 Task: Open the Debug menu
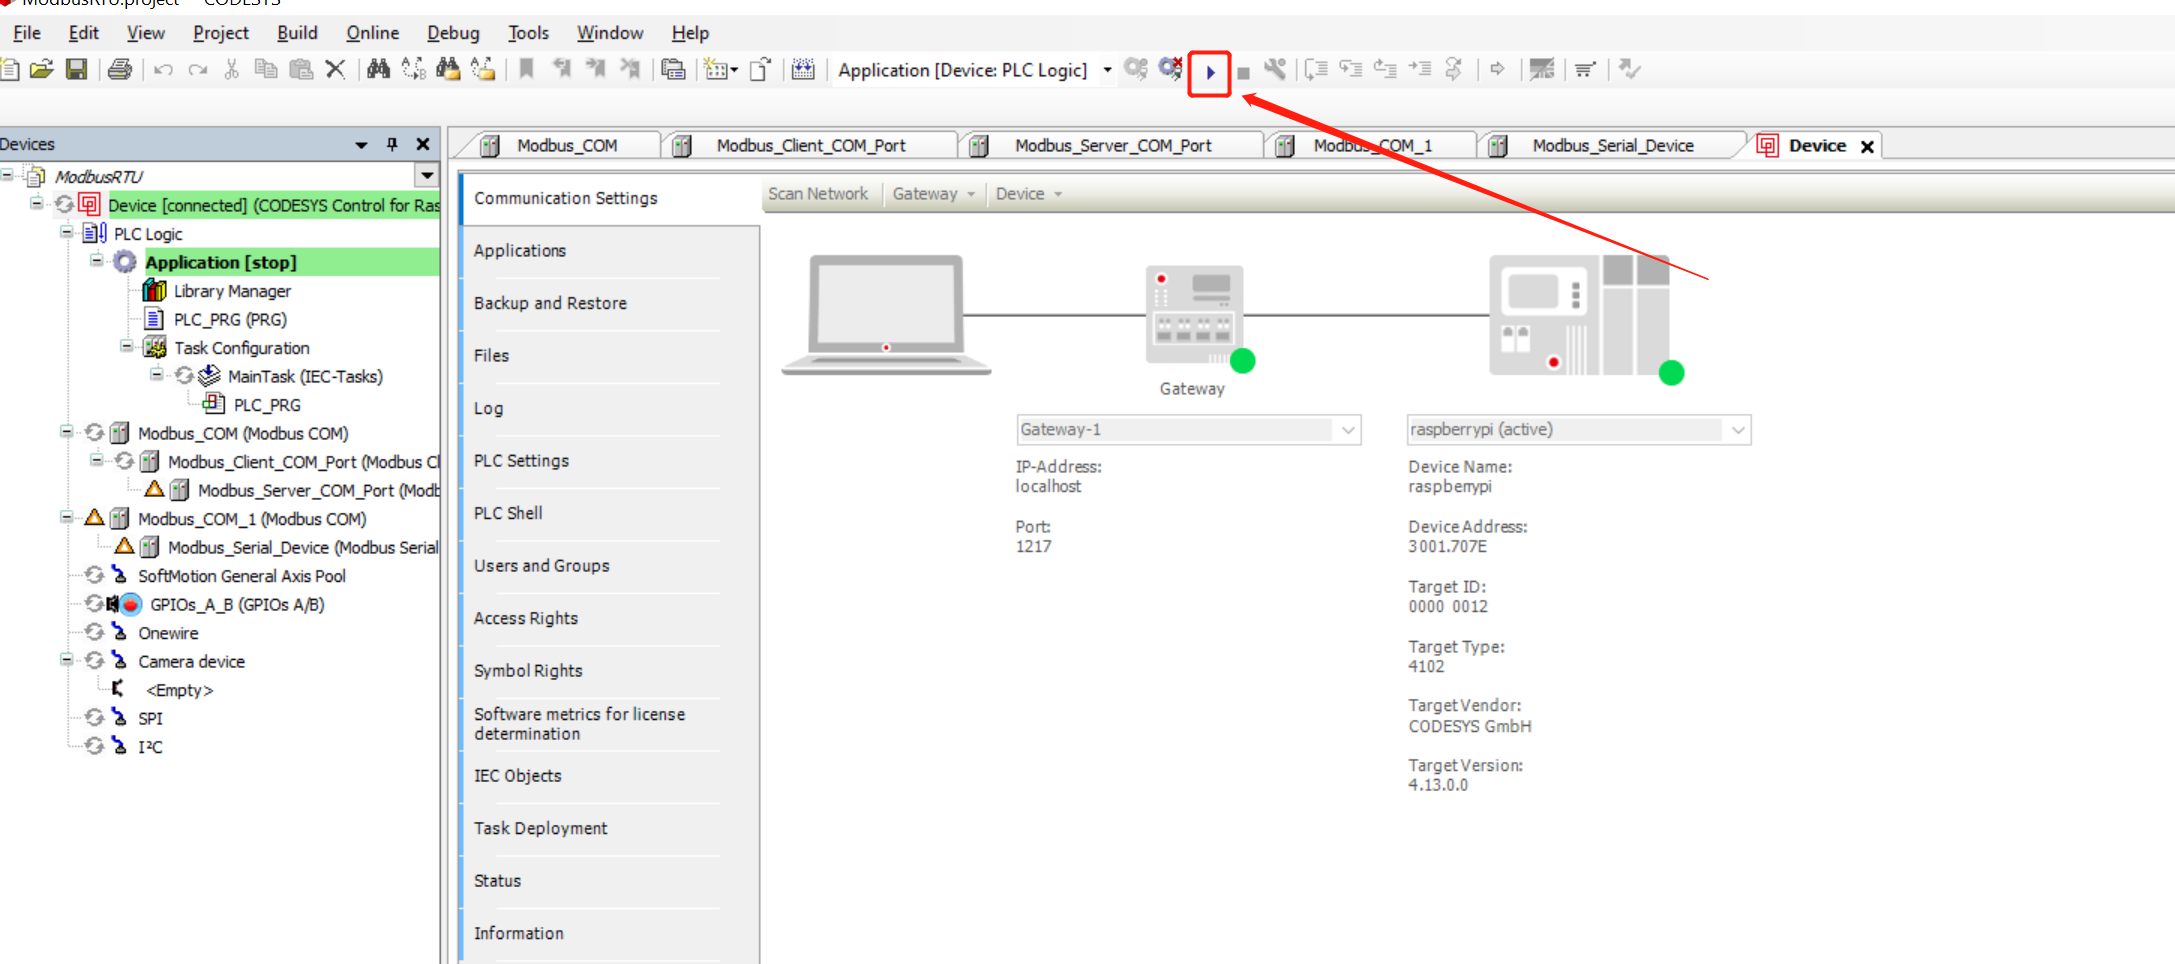(x=453, y=33)
